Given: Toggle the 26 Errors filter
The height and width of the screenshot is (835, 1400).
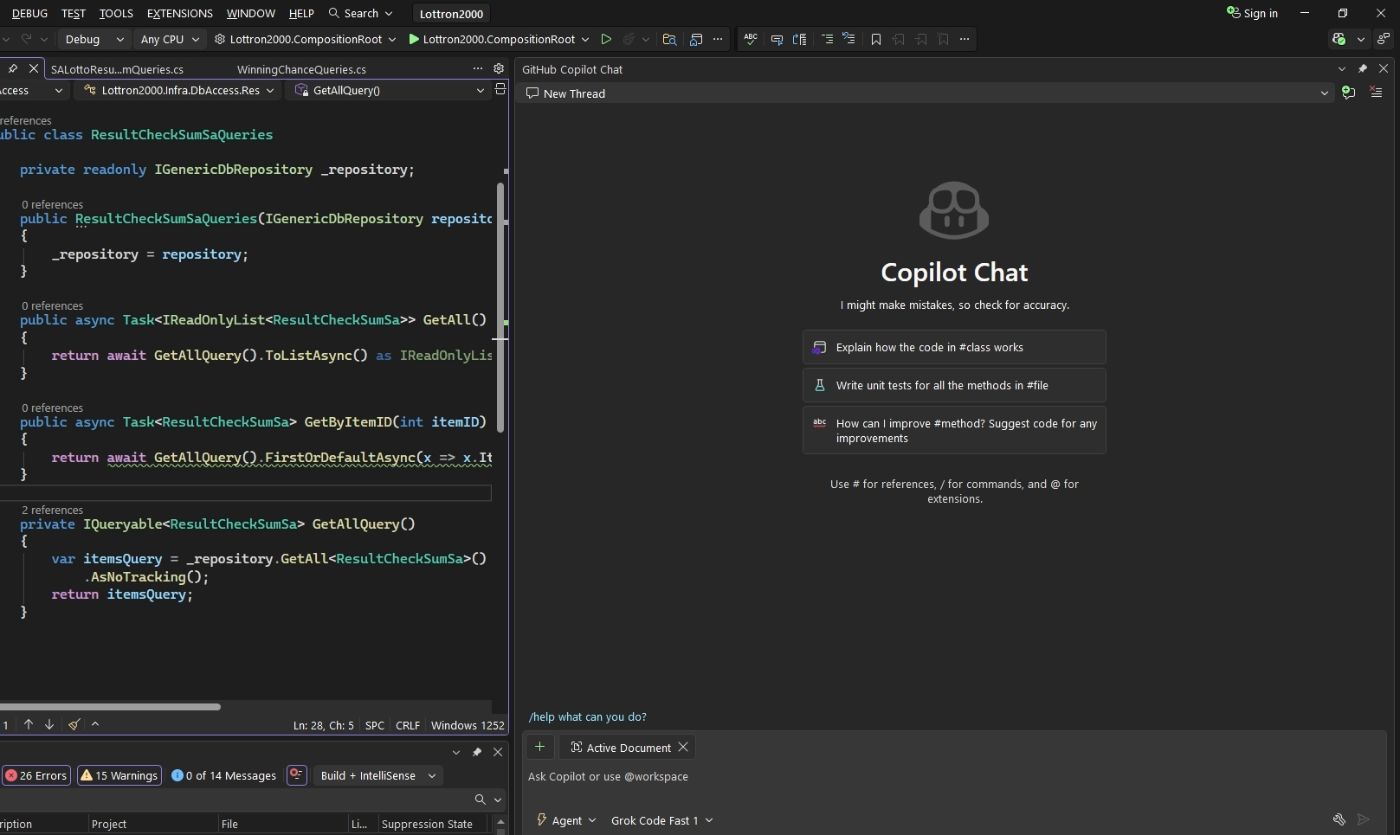Looking at the screenshot, I should tap(37, 775).
